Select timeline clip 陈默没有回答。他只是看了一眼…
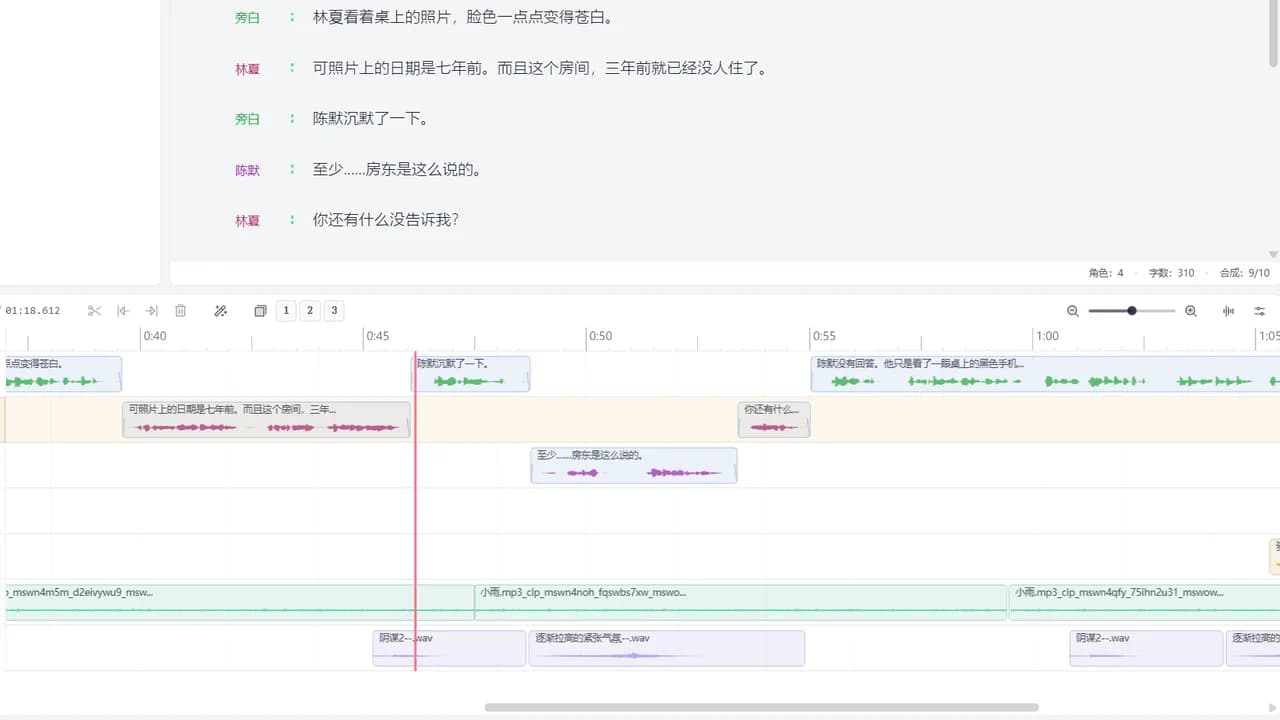Screen dimensions: 1280x720 [x=1045, y=374]
